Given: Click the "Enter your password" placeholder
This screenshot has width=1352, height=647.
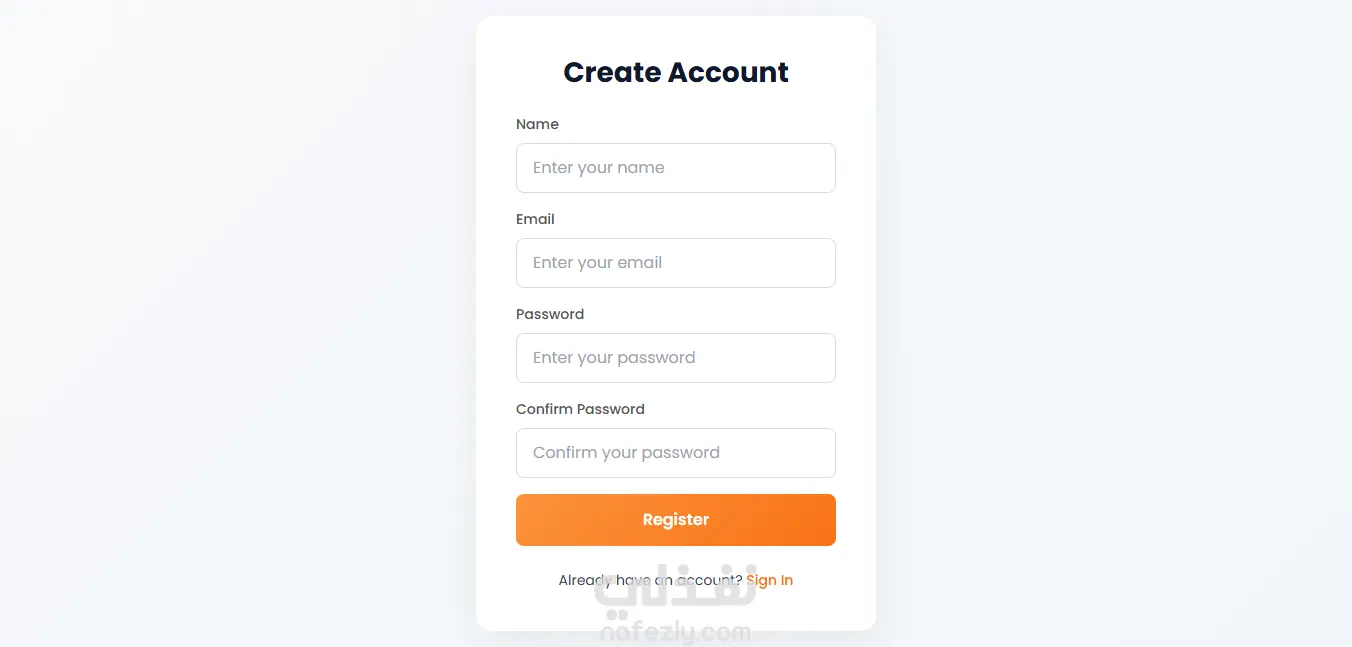Looking at the screenshot, I should coord(613,358).
